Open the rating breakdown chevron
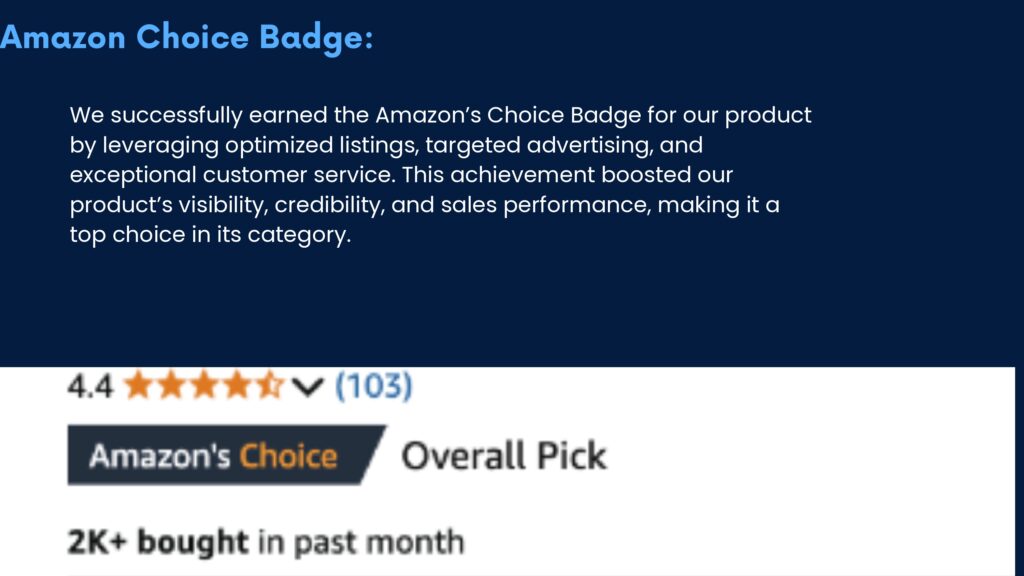The width and height of the screenshot is (1024, 576). [x=308, y=387]
